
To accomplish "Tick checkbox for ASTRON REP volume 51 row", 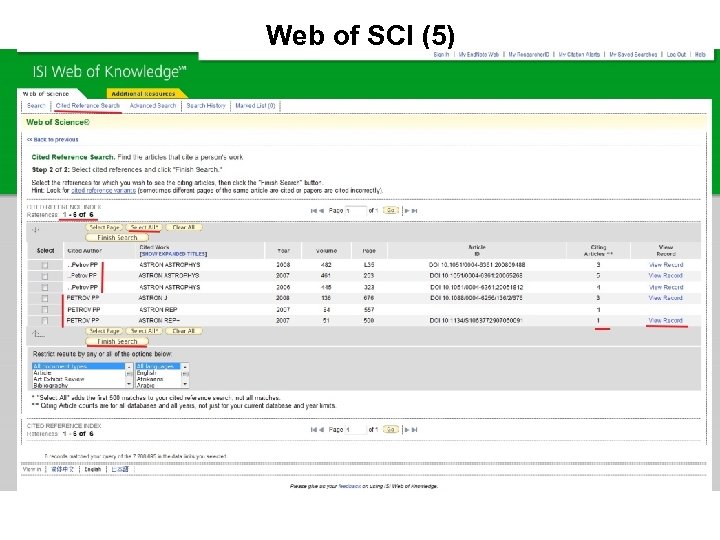I will pyautogui.click(x=45, y=321).
